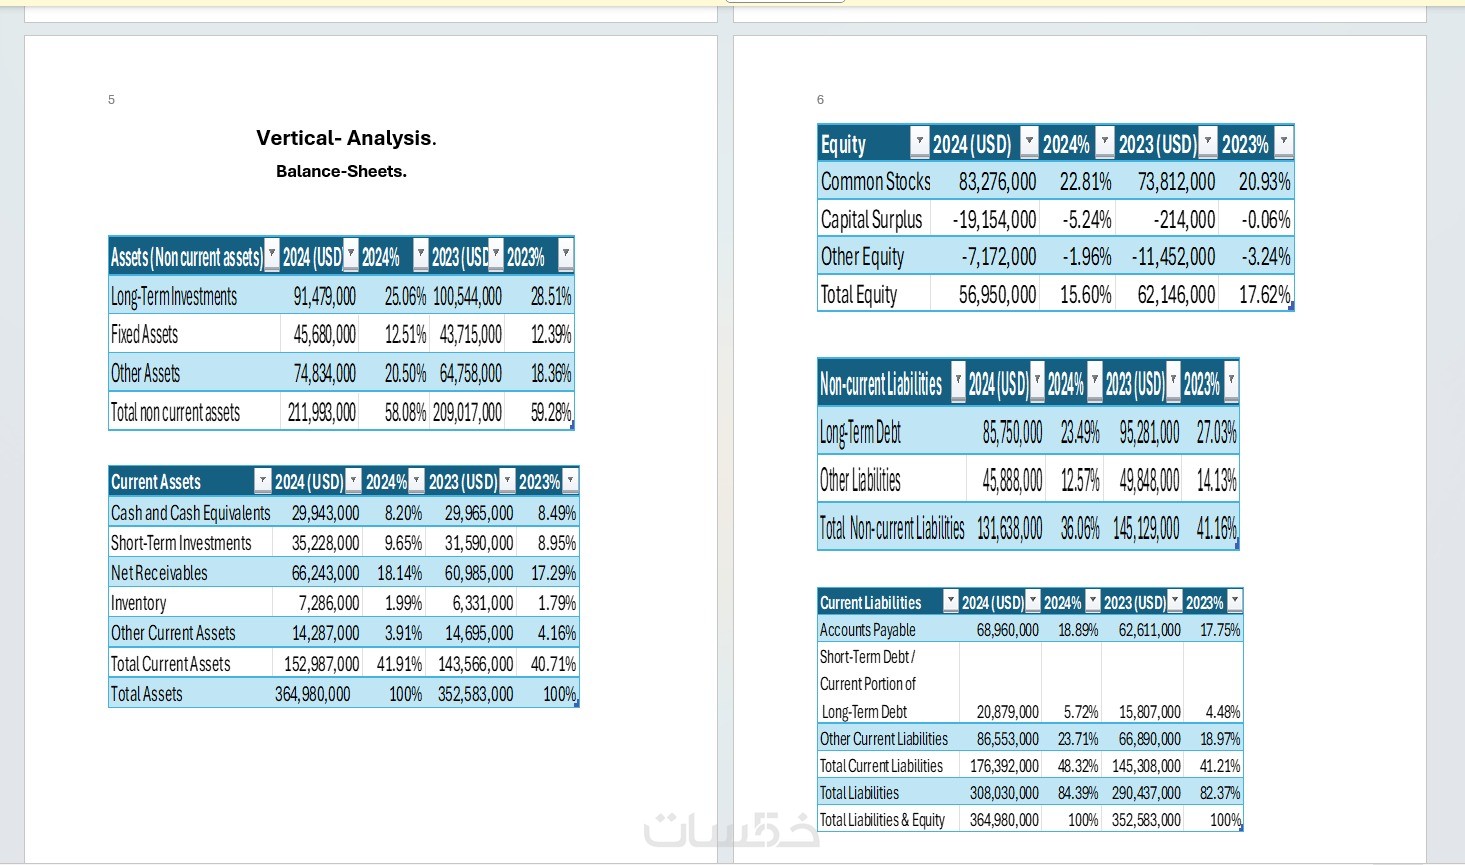The image size is (1465, 865).
Task: Click the 'Total Current Assets' label
Action: pos(170,664)
